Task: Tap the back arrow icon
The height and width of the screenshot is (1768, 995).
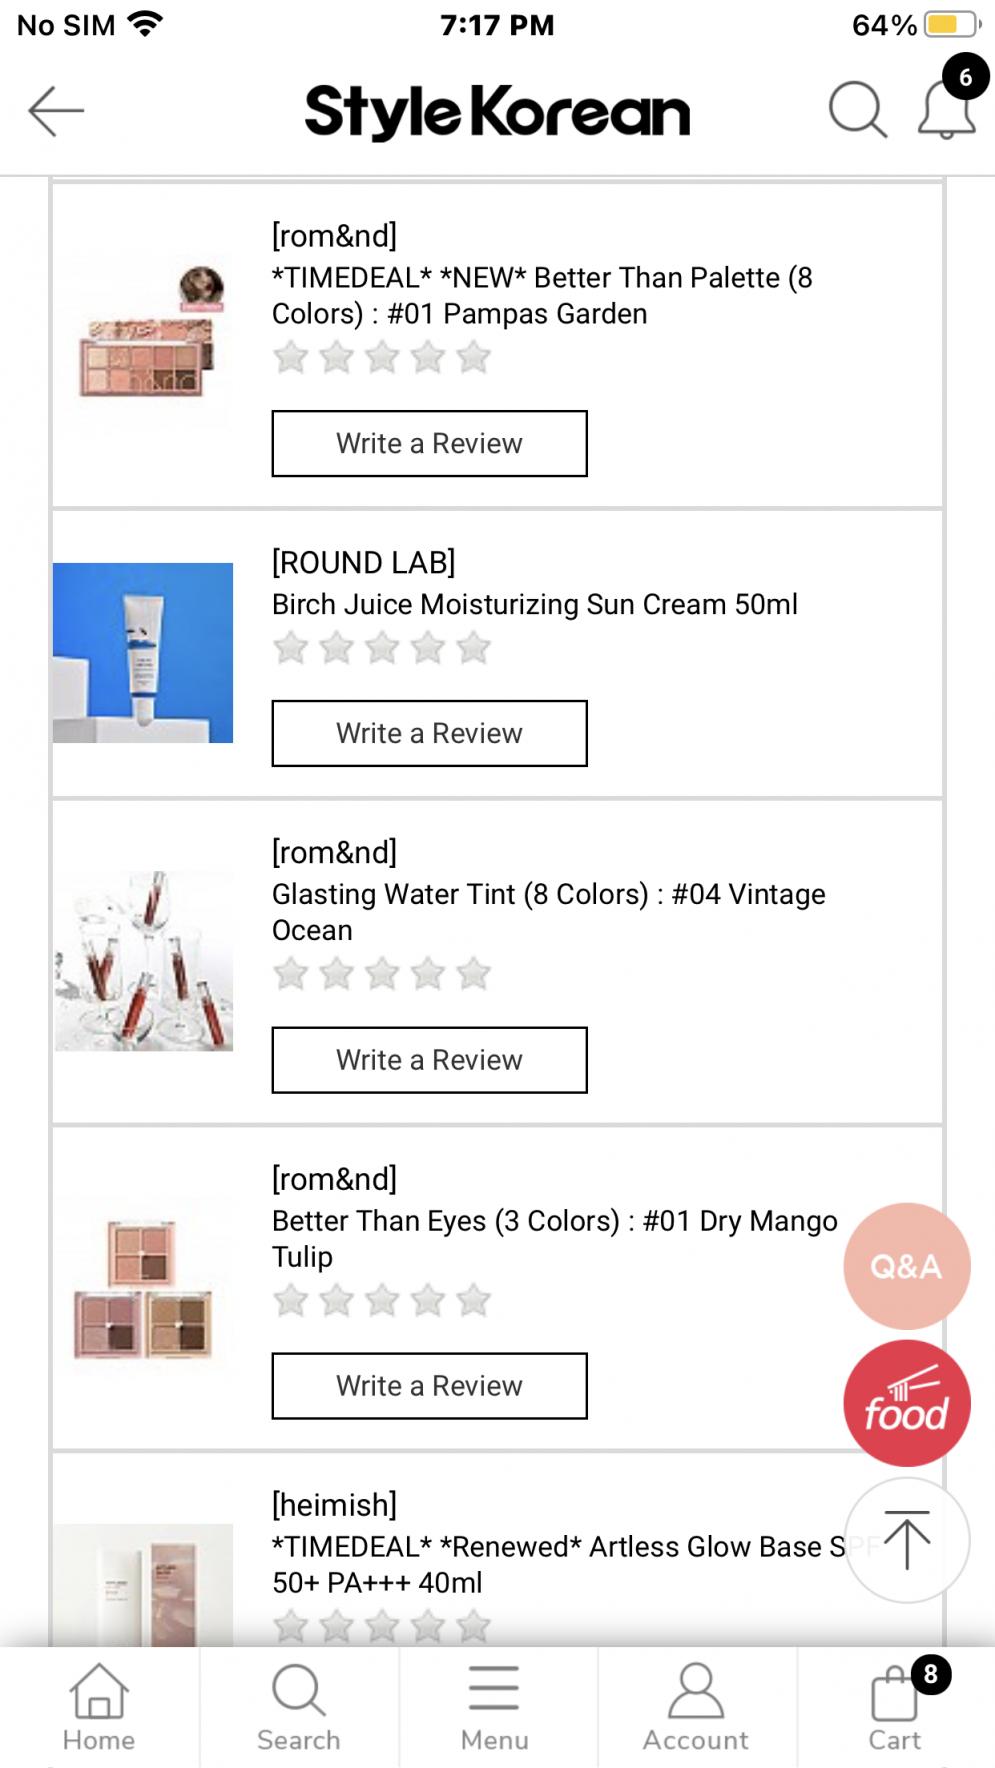Action: [x=56, y=110]
